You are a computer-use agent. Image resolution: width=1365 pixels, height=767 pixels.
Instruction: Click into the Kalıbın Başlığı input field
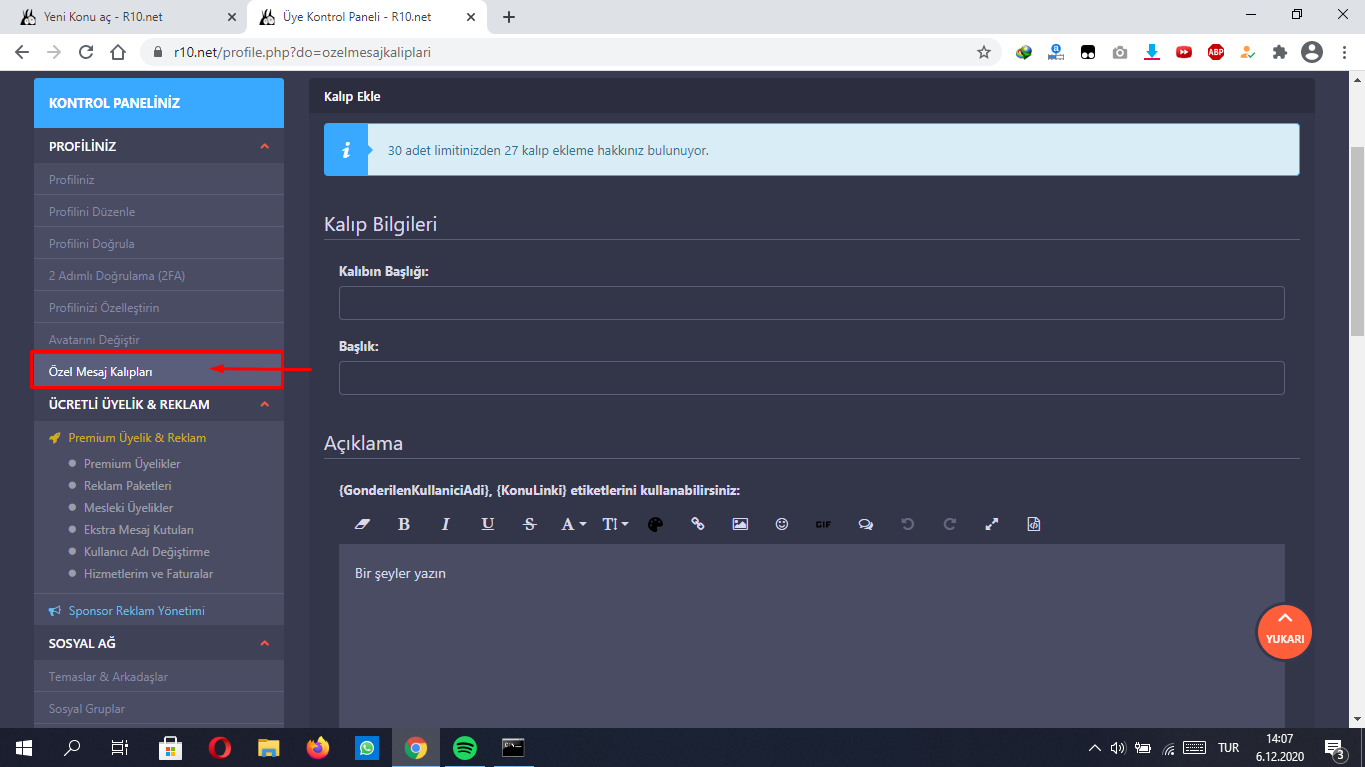811,303
